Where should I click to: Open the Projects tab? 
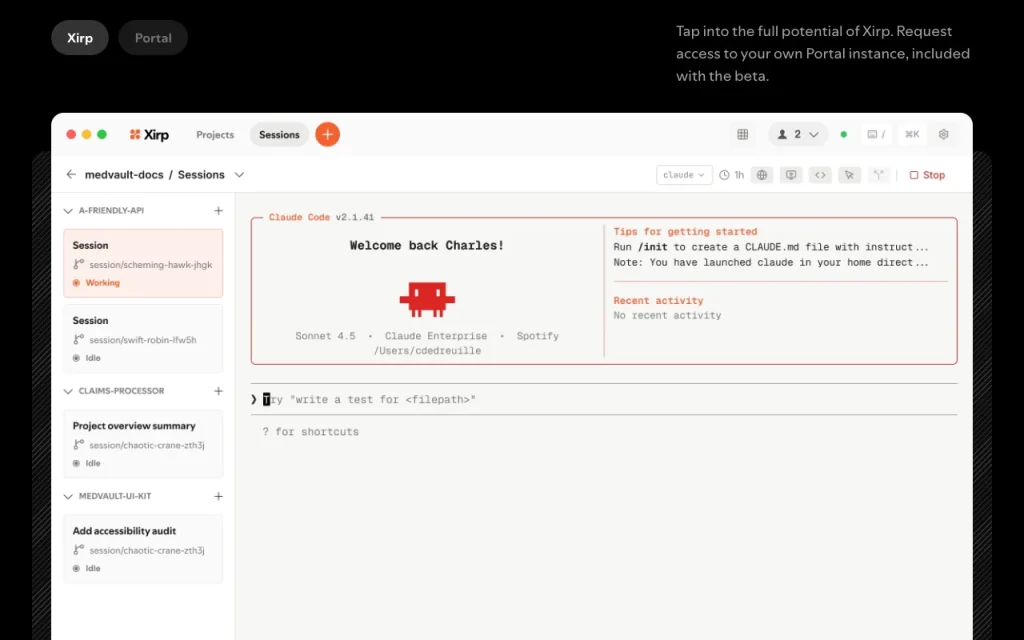215,135
